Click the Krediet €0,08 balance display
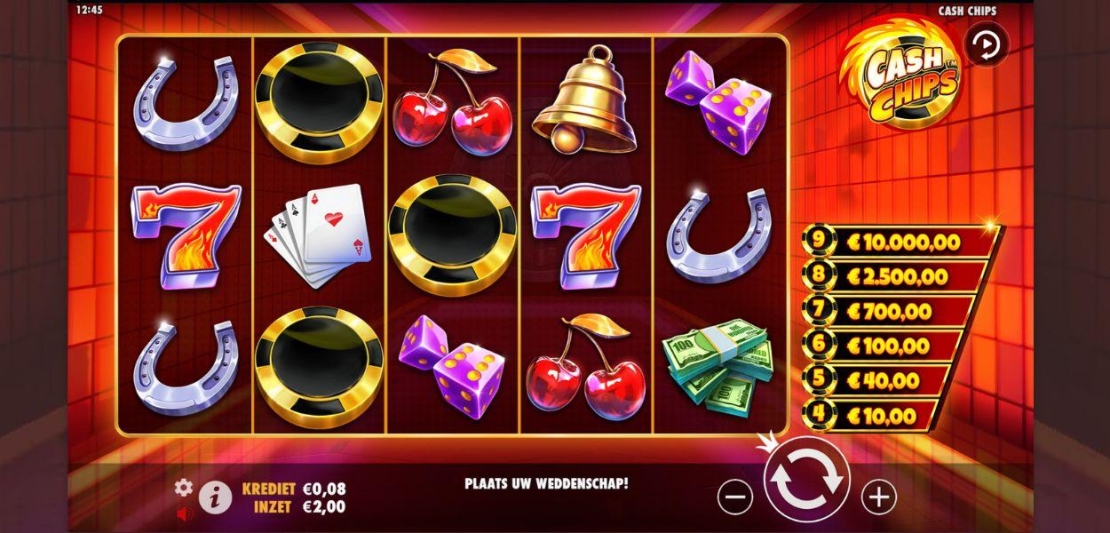Viewport: 1110px width, 533px height. (294, 489)
